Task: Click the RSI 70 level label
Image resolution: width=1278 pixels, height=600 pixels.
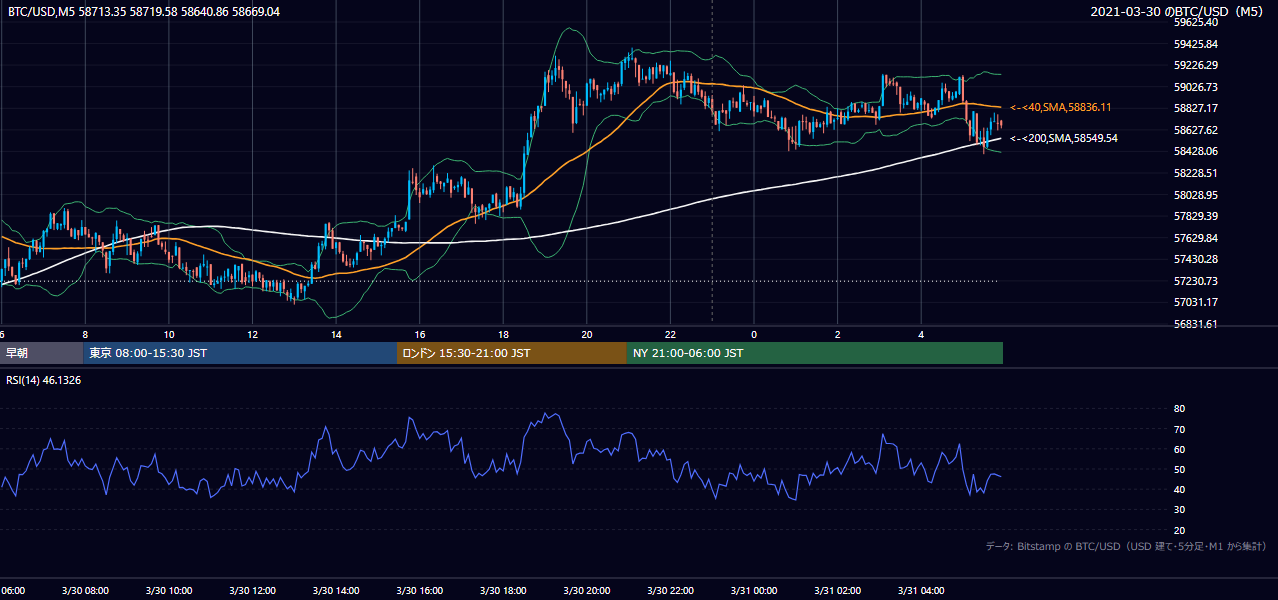Action: pos(1179,429)
